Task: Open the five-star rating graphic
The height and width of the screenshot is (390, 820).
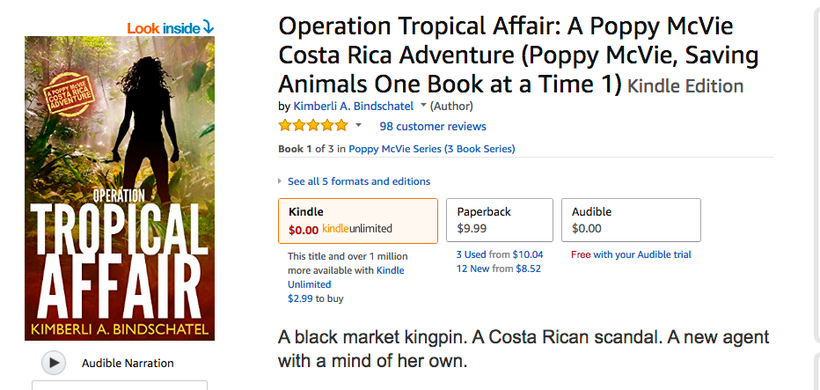Action: (313, 125)
